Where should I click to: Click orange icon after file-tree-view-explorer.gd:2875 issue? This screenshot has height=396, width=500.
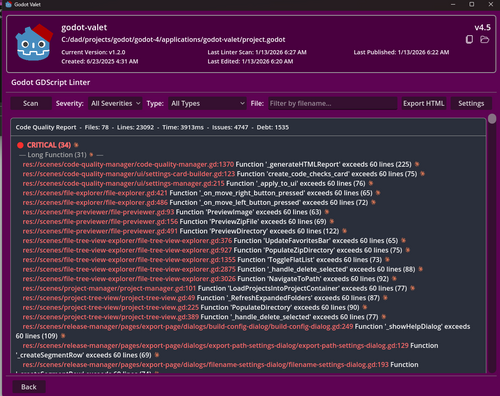pos(421,269)
